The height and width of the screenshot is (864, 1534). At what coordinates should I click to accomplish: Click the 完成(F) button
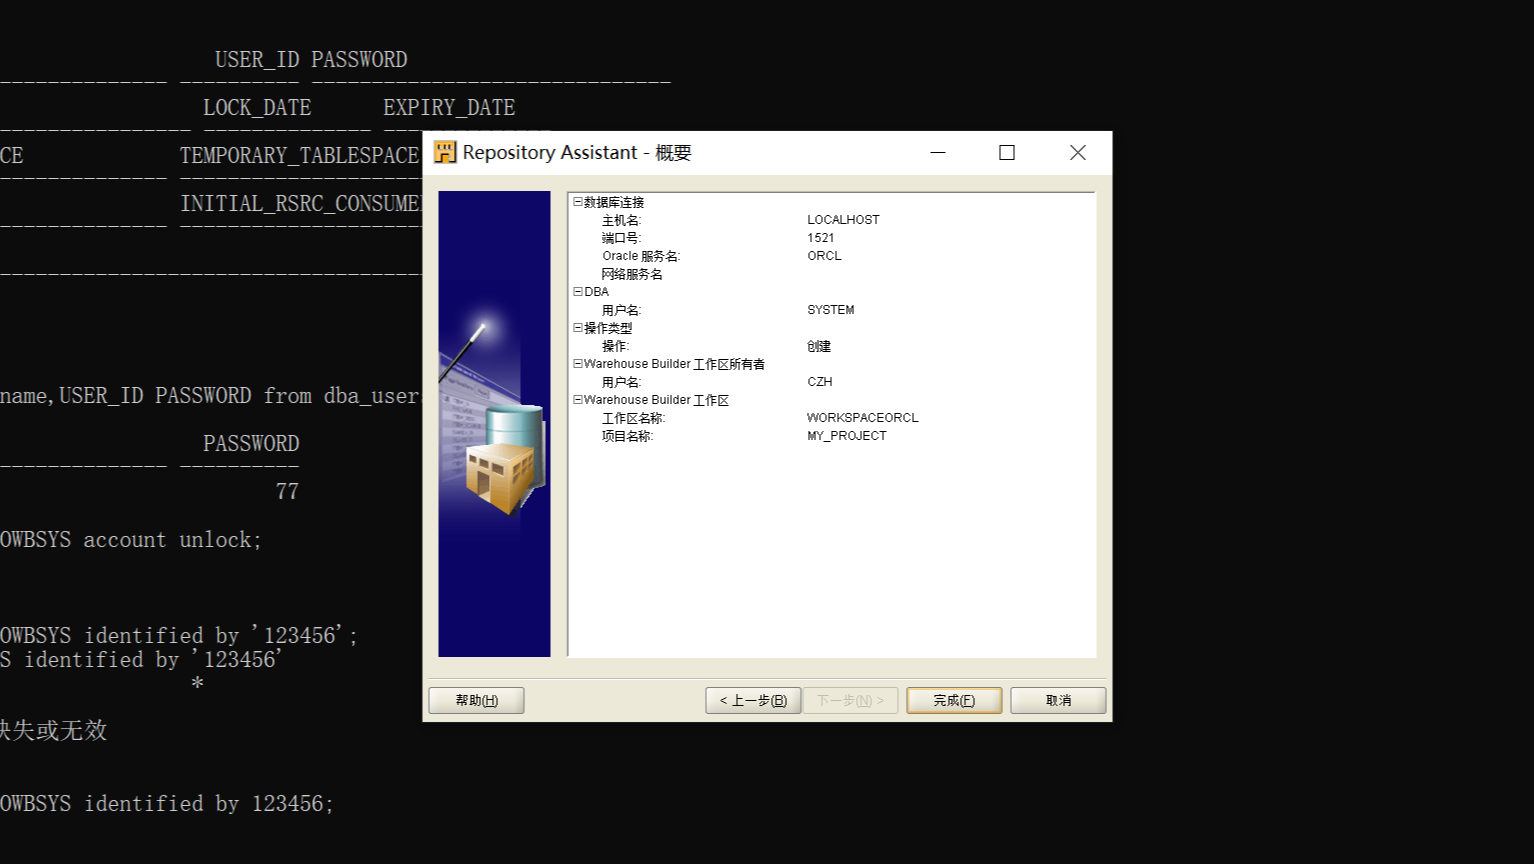953,700
